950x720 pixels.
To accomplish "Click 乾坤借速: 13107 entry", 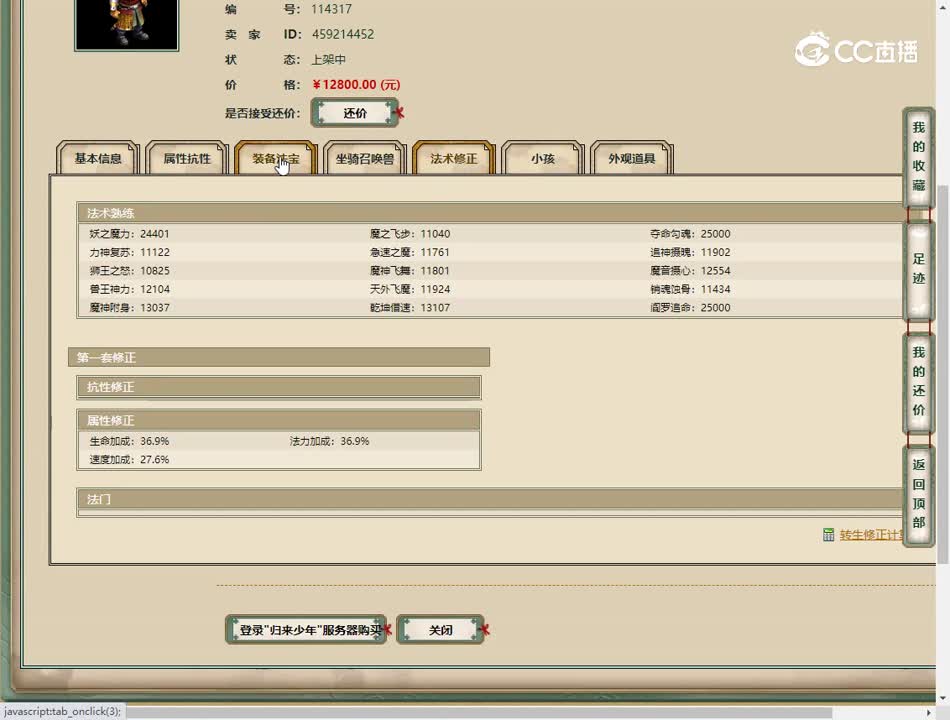I will coord(410,308).
